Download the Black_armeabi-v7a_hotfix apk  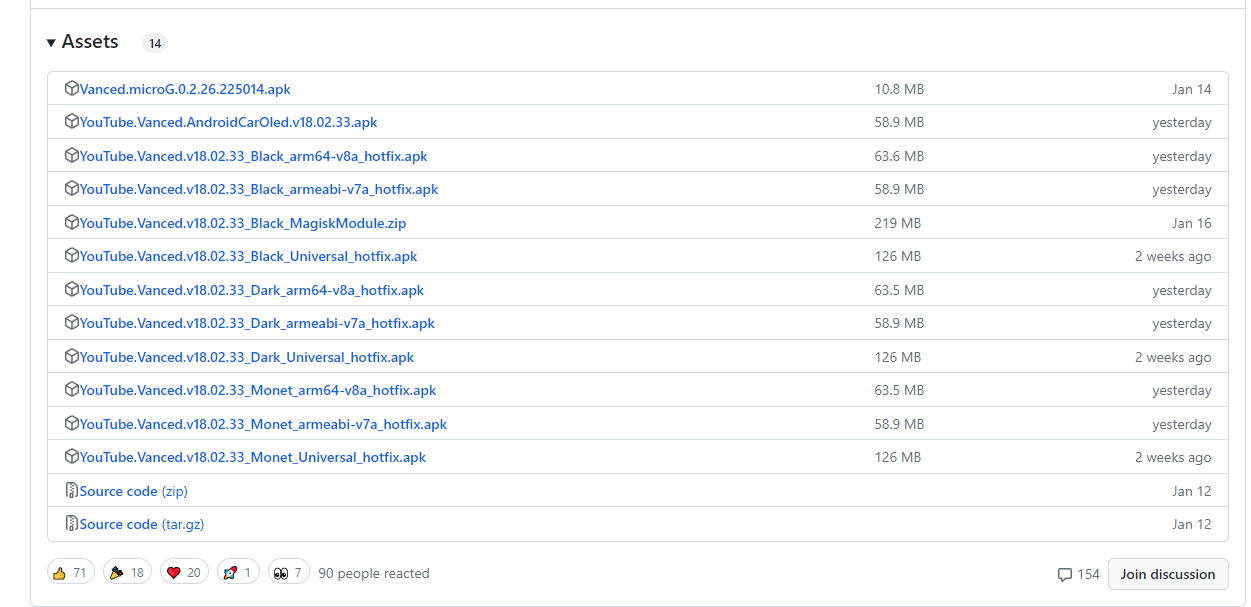coord(259,189)
